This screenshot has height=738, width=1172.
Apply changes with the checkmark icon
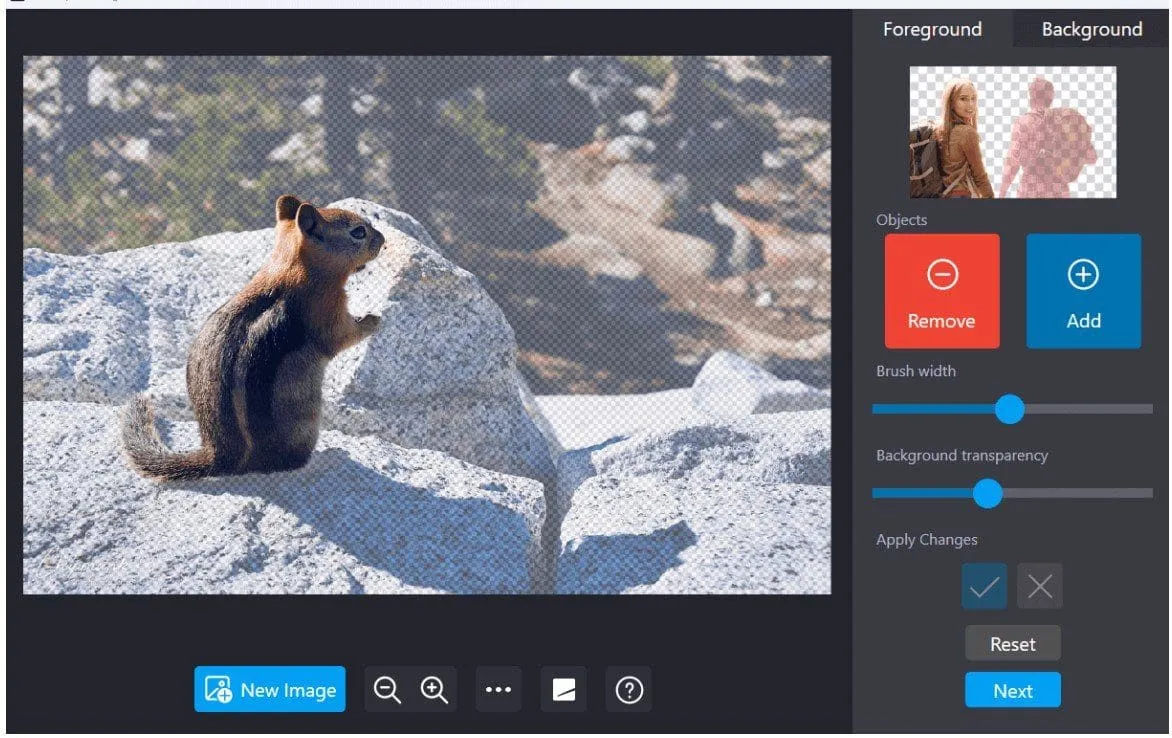[985, 587]
